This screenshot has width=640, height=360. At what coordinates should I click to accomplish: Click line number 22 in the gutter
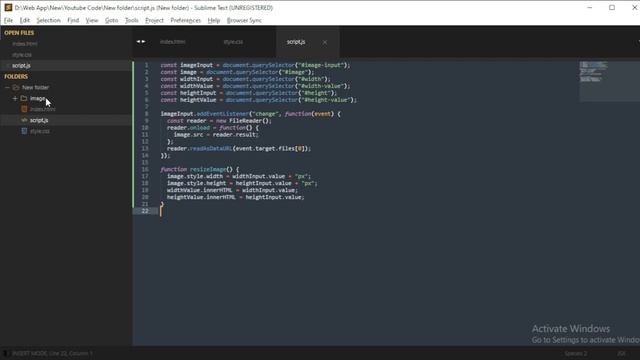145,211
